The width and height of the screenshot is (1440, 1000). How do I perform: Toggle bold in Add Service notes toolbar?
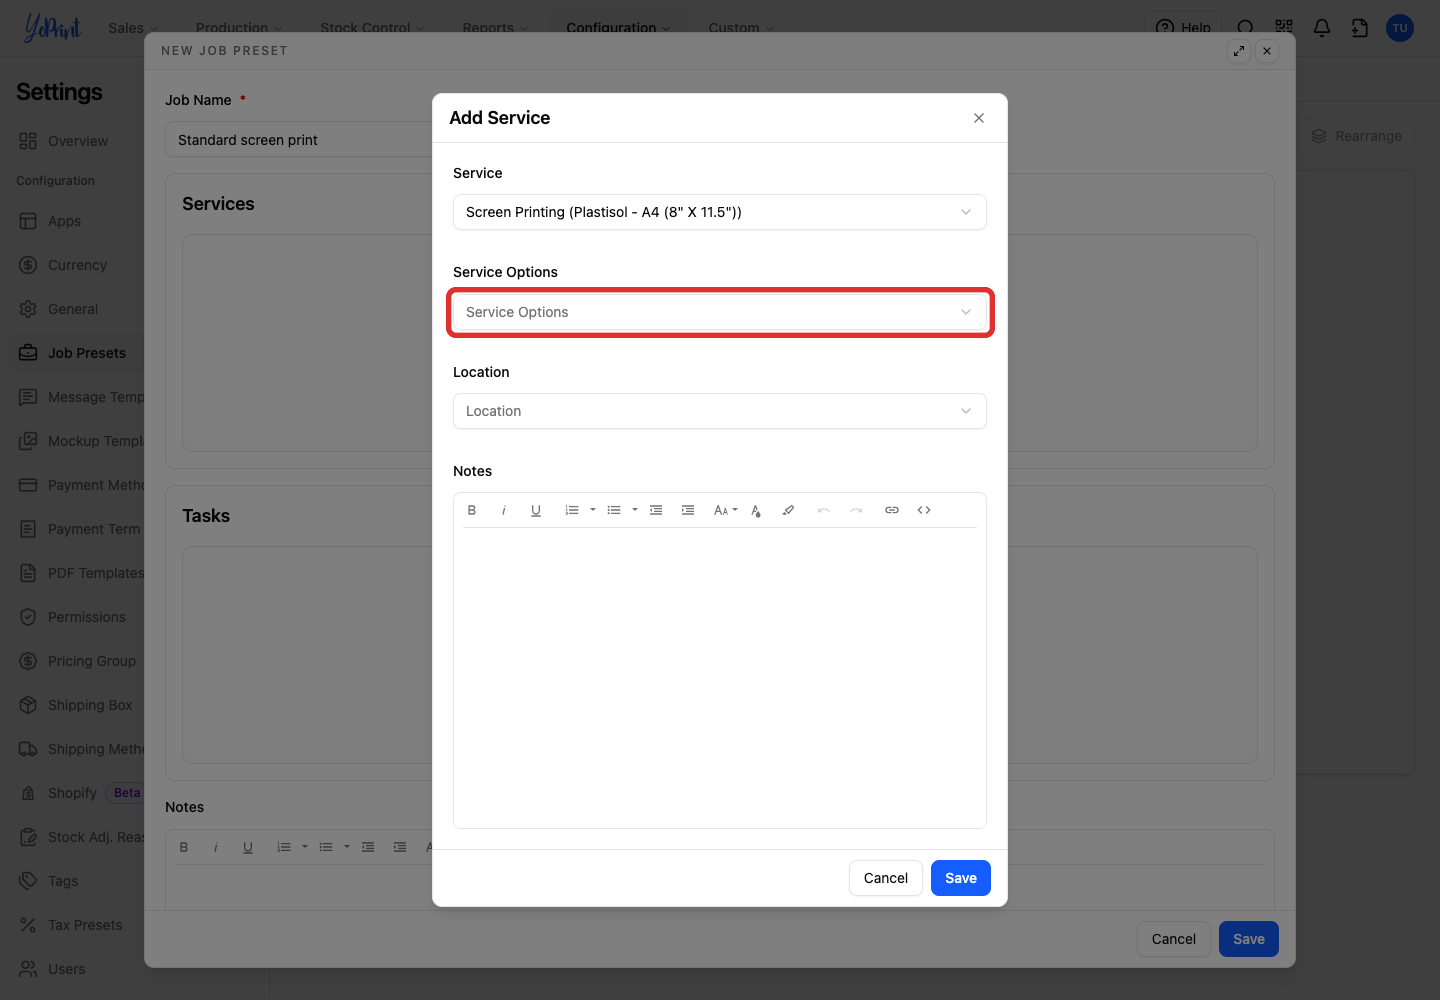point(472,510)
